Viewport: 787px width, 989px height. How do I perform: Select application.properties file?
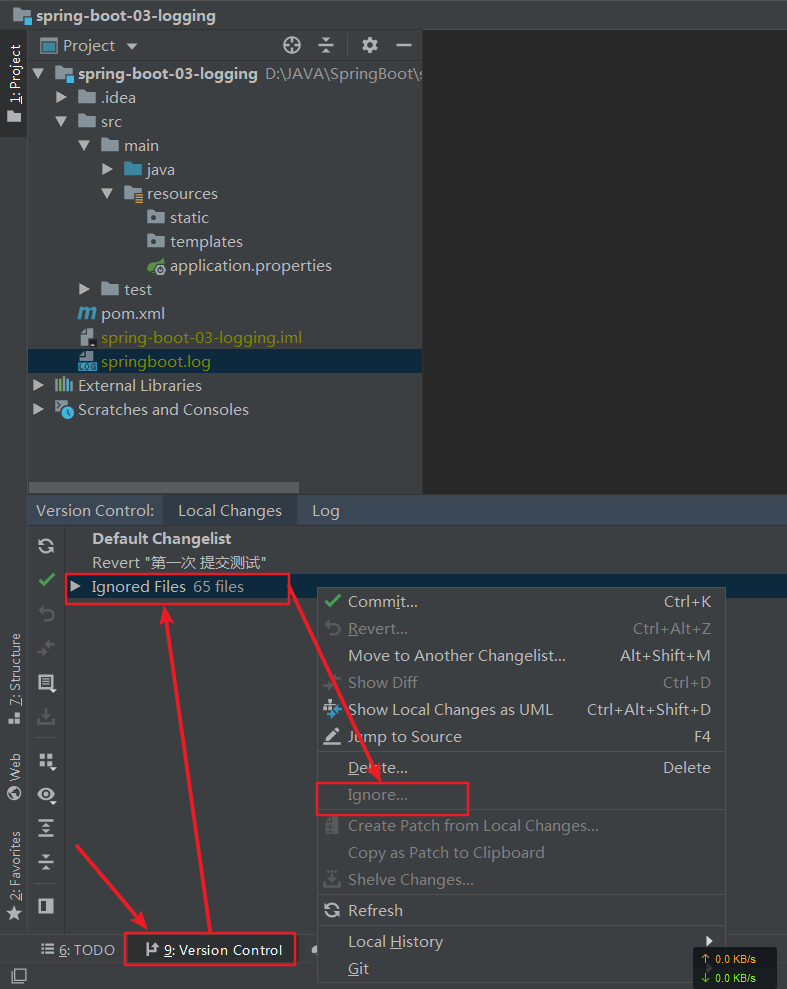click(x=250, y=266)
